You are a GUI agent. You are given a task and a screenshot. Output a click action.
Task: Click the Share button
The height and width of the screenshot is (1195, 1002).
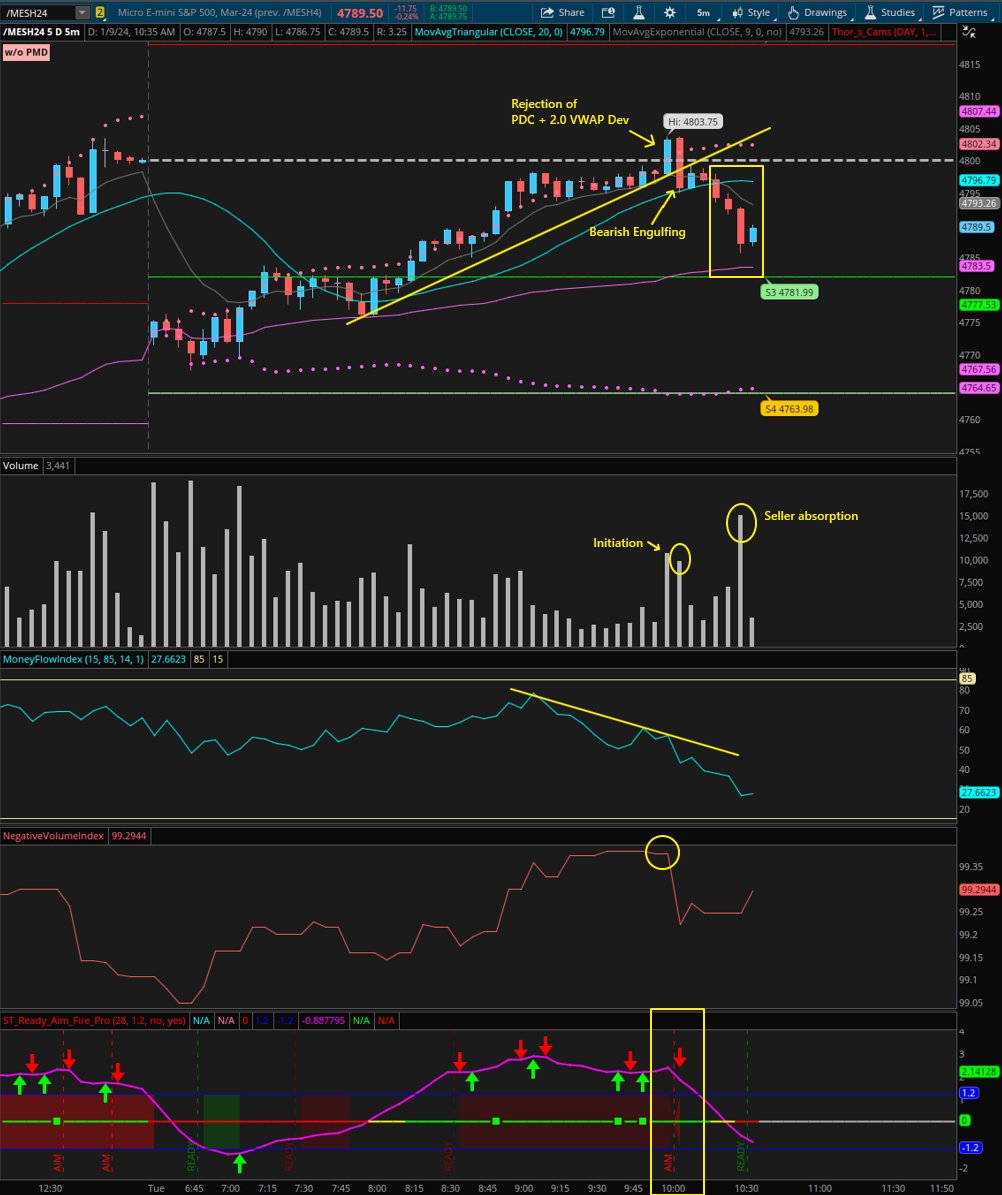point(562,12)
